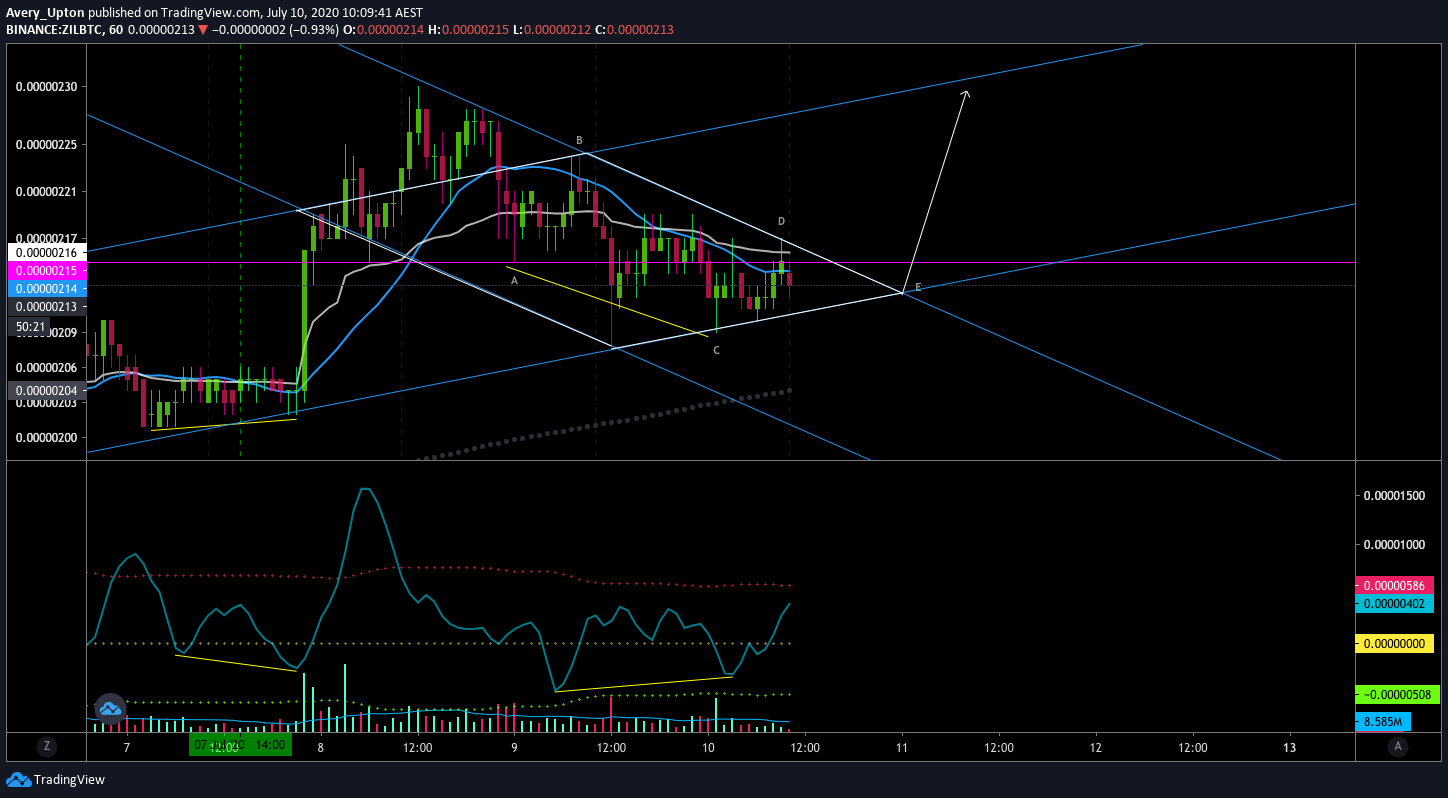Click the gray 0.00000204 price label
This screenshot has width=1448, height=798.
pyautogui.click(x=46, y=391)
